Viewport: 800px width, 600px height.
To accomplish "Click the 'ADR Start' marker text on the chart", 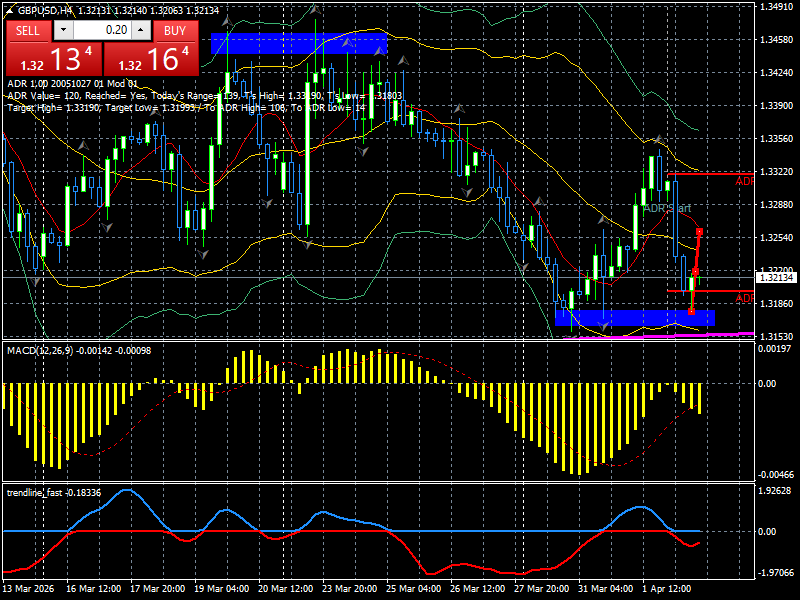I will [x=667, y=209].
